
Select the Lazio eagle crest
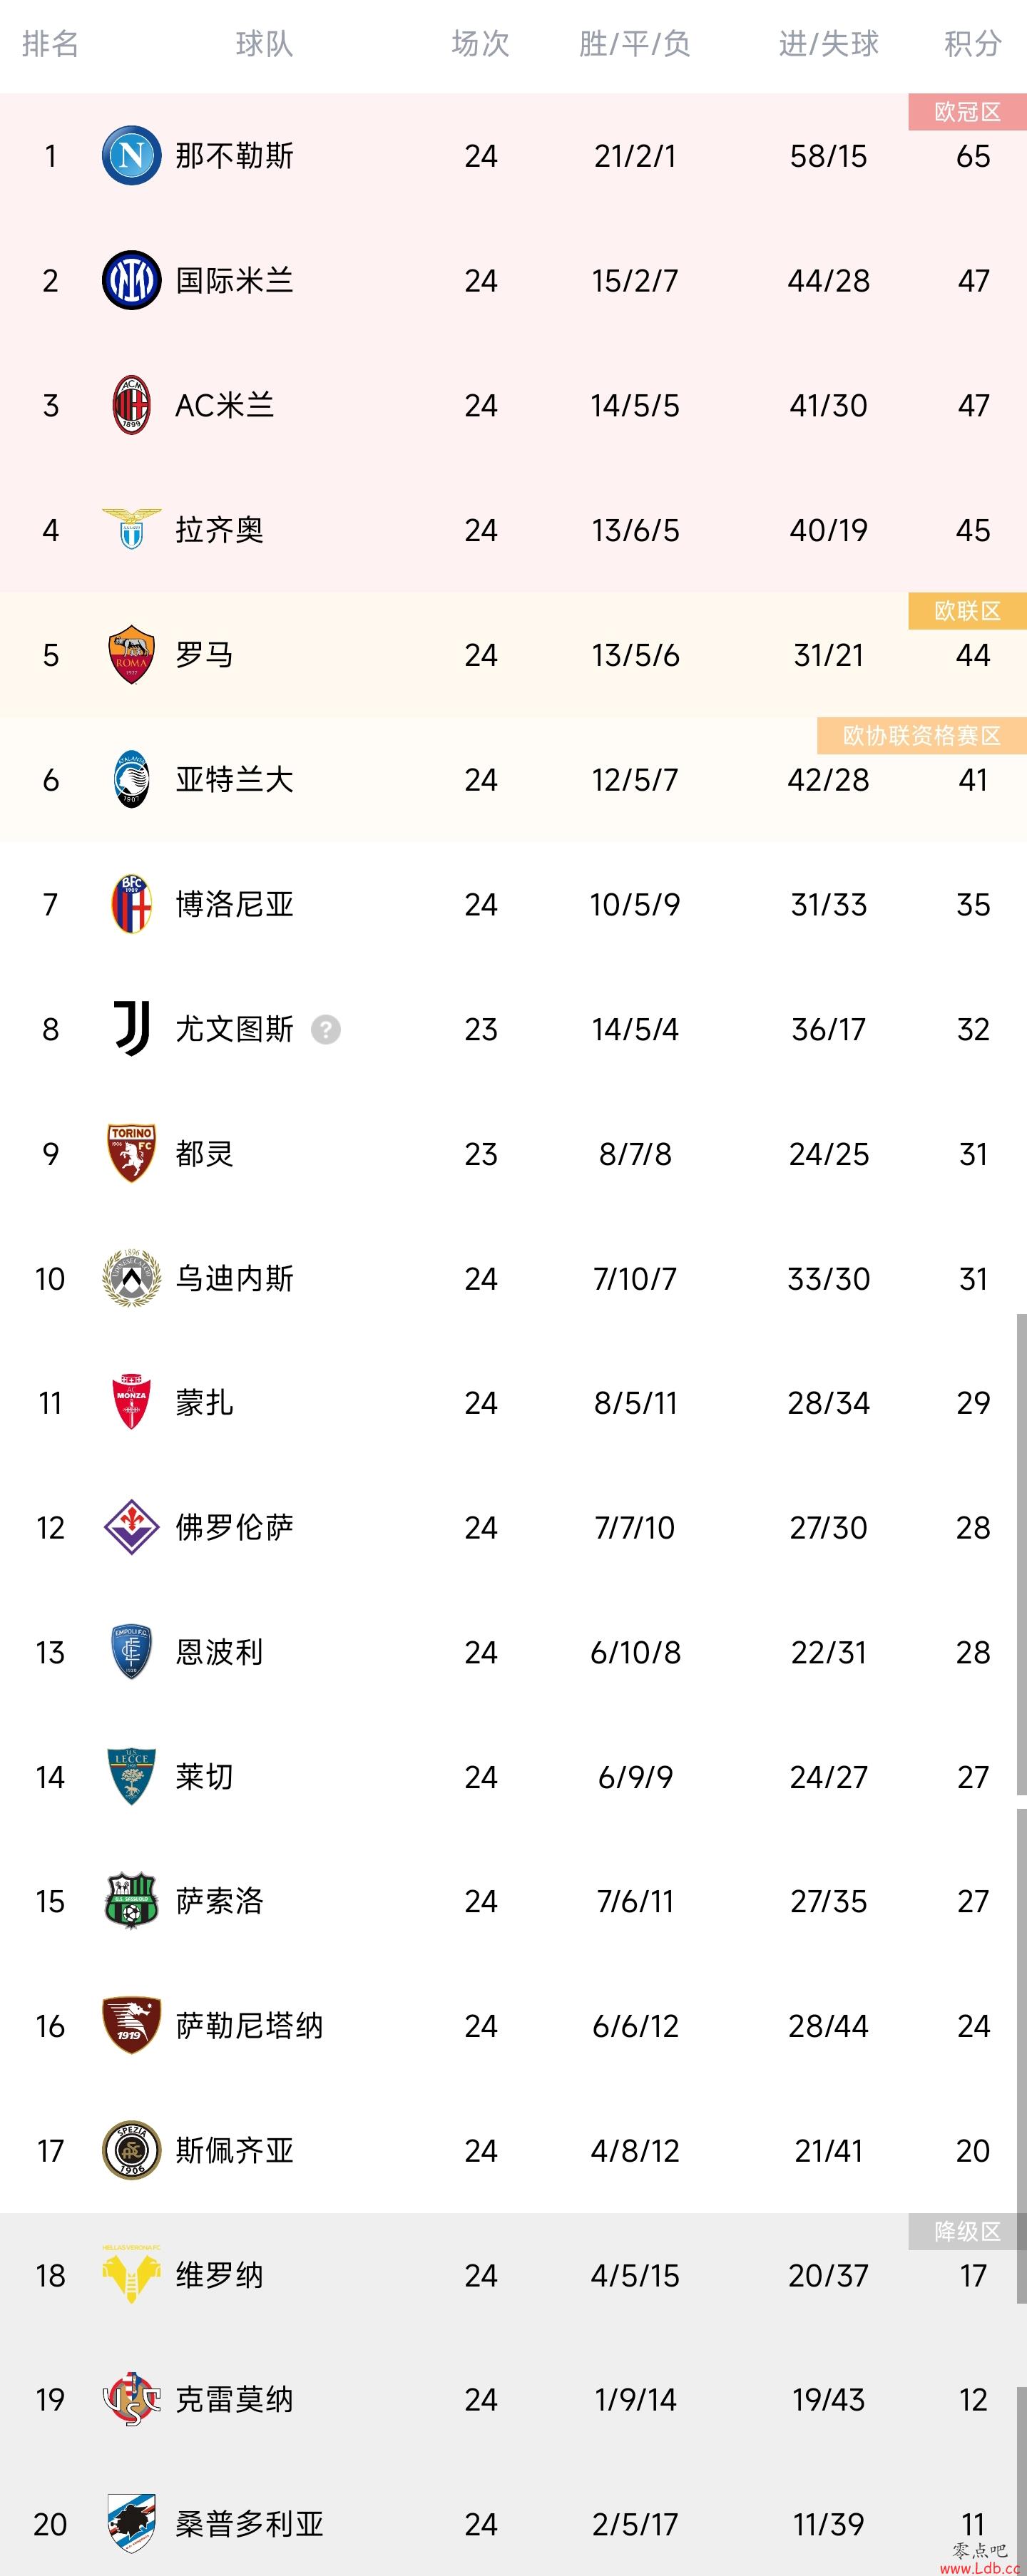[131, 529]
